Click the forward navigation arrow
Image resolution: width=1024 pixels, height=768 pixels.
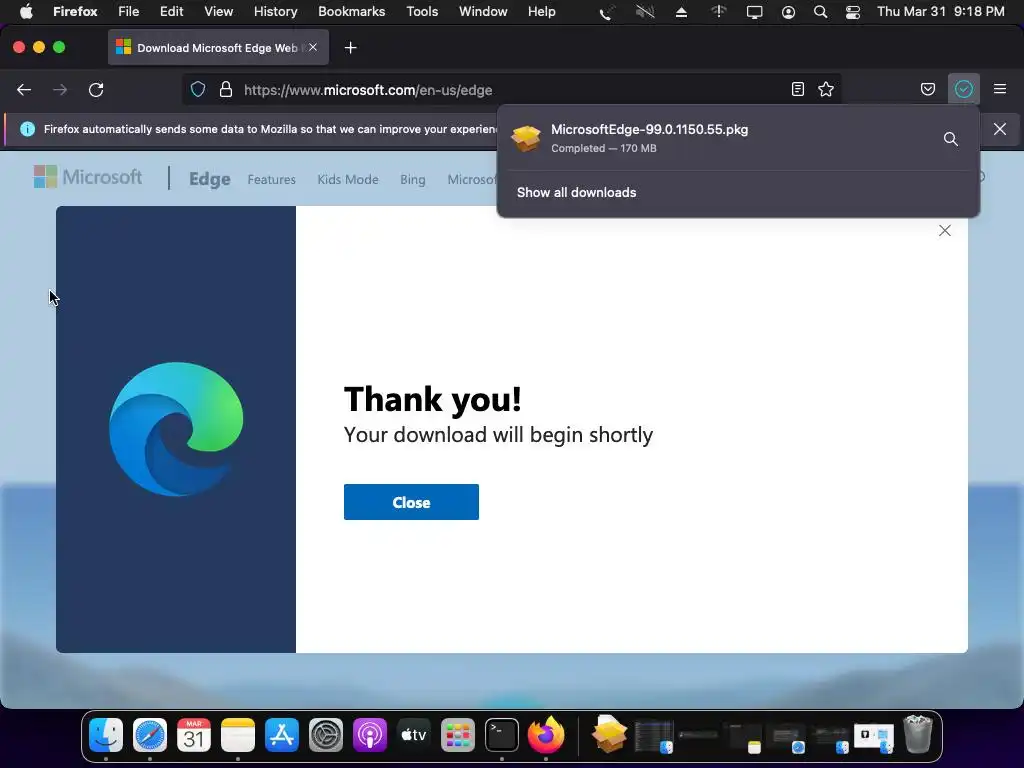[x=60, y=90]
